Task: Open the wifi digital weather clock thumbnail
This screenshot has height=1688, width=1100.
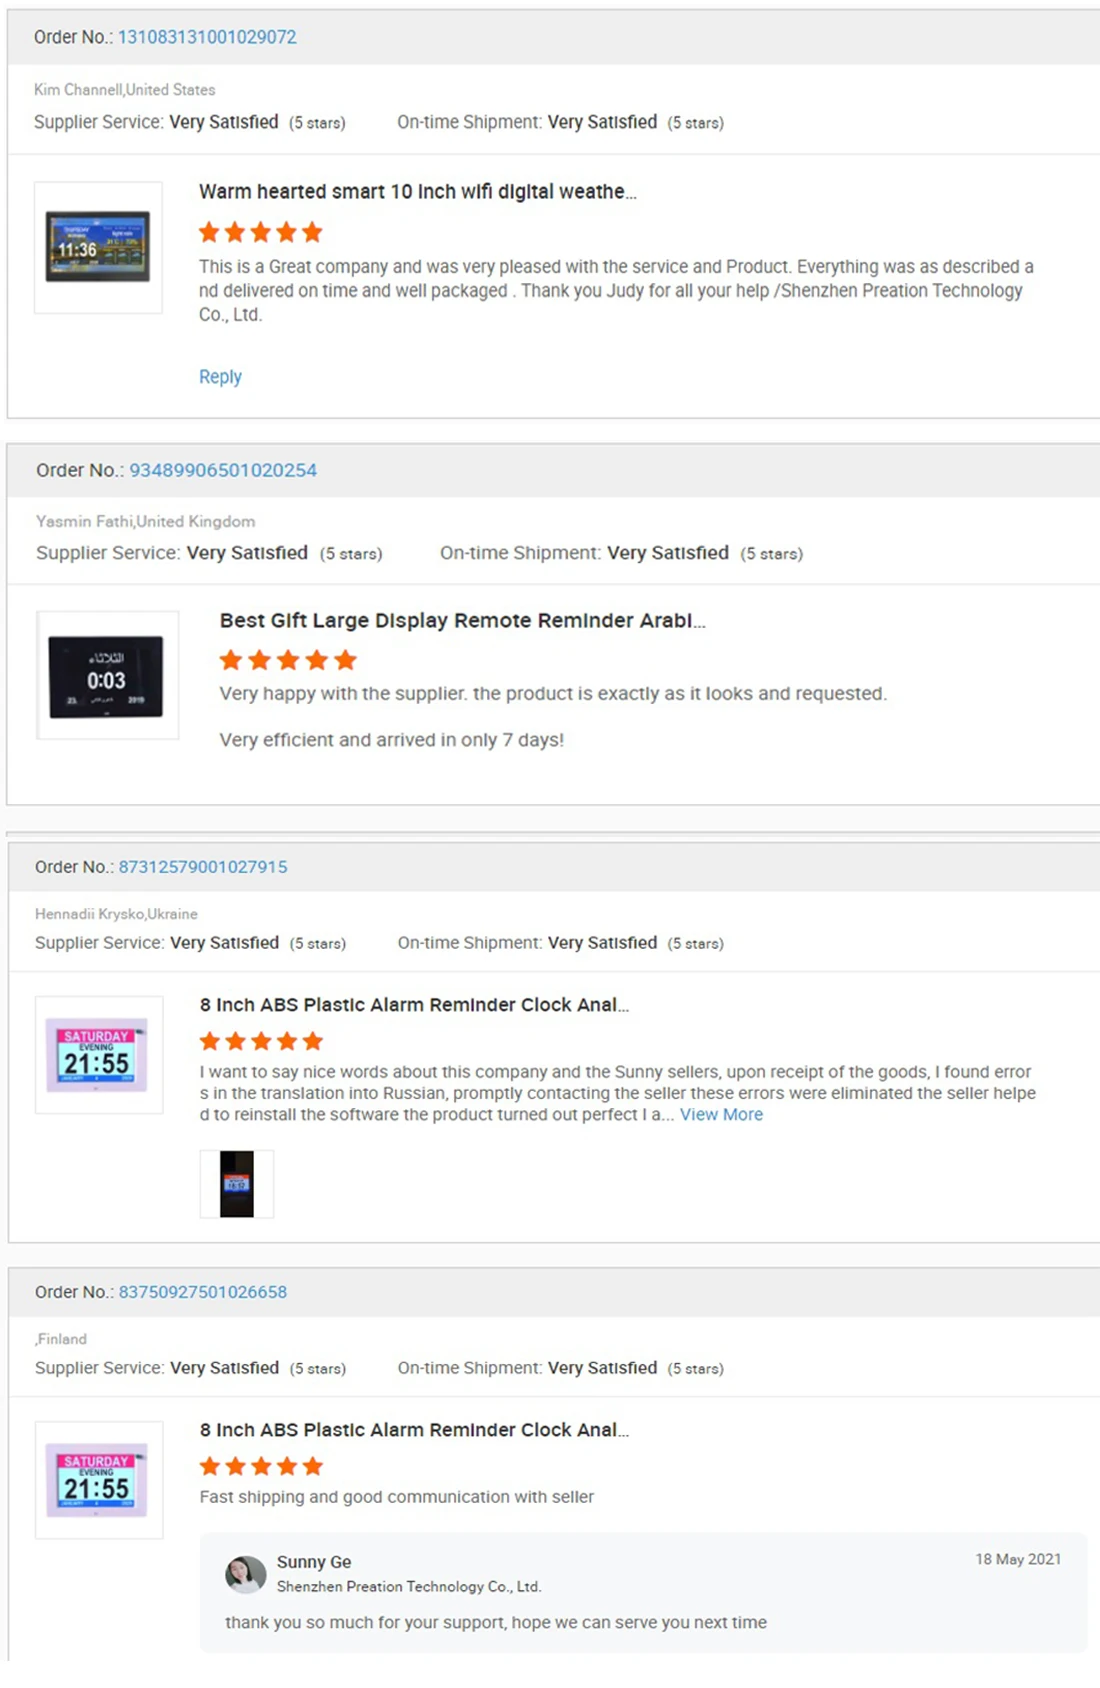Action: click(98, 247)
